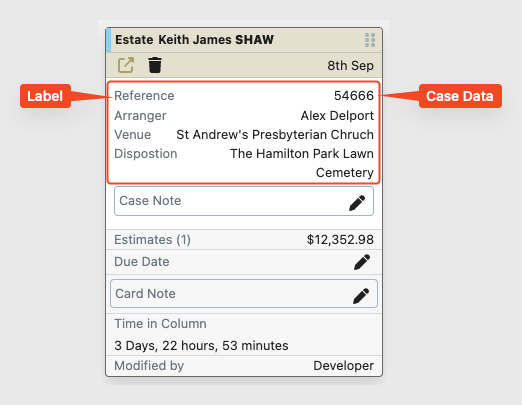Viewport: 522px width, 405px height.
Task: Click the Estimates (1) row
Action: (244, 240)
